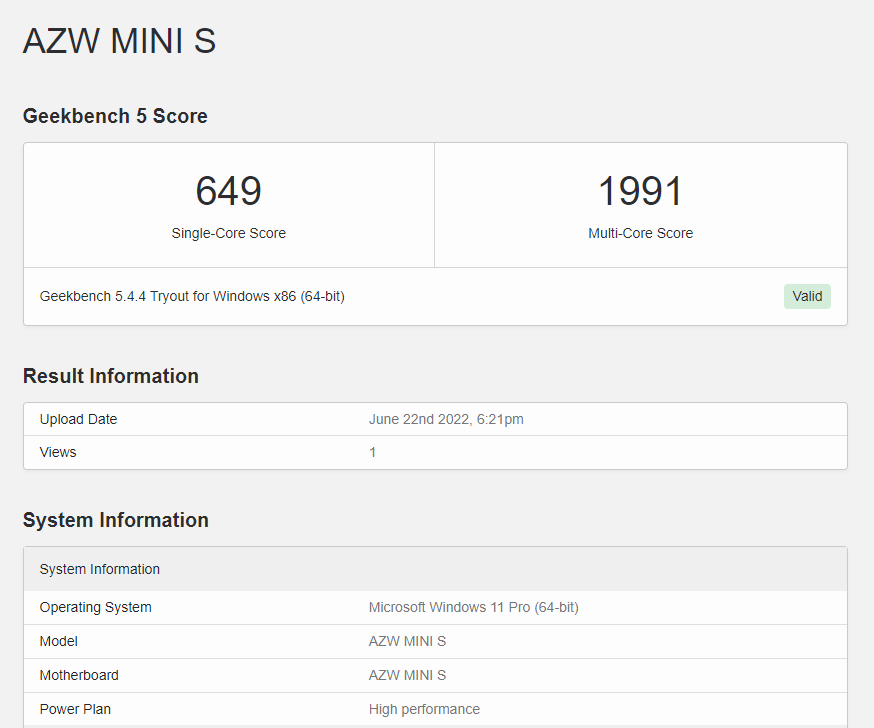The height and width of the screenshot is (728, 874).
Task: Click the AZW MINI S page title
Action: click(x=119, y=41)
